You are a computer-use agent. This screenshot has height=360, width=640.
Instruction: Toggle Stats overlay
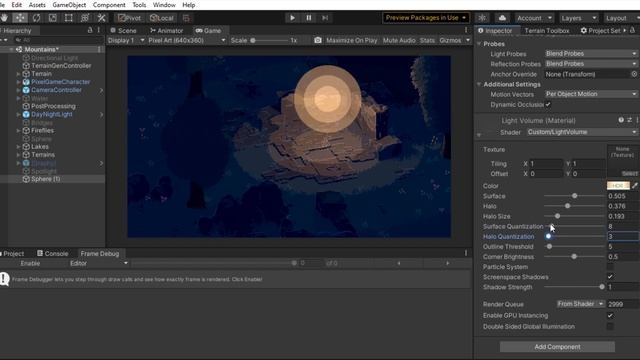pos(427,40)
